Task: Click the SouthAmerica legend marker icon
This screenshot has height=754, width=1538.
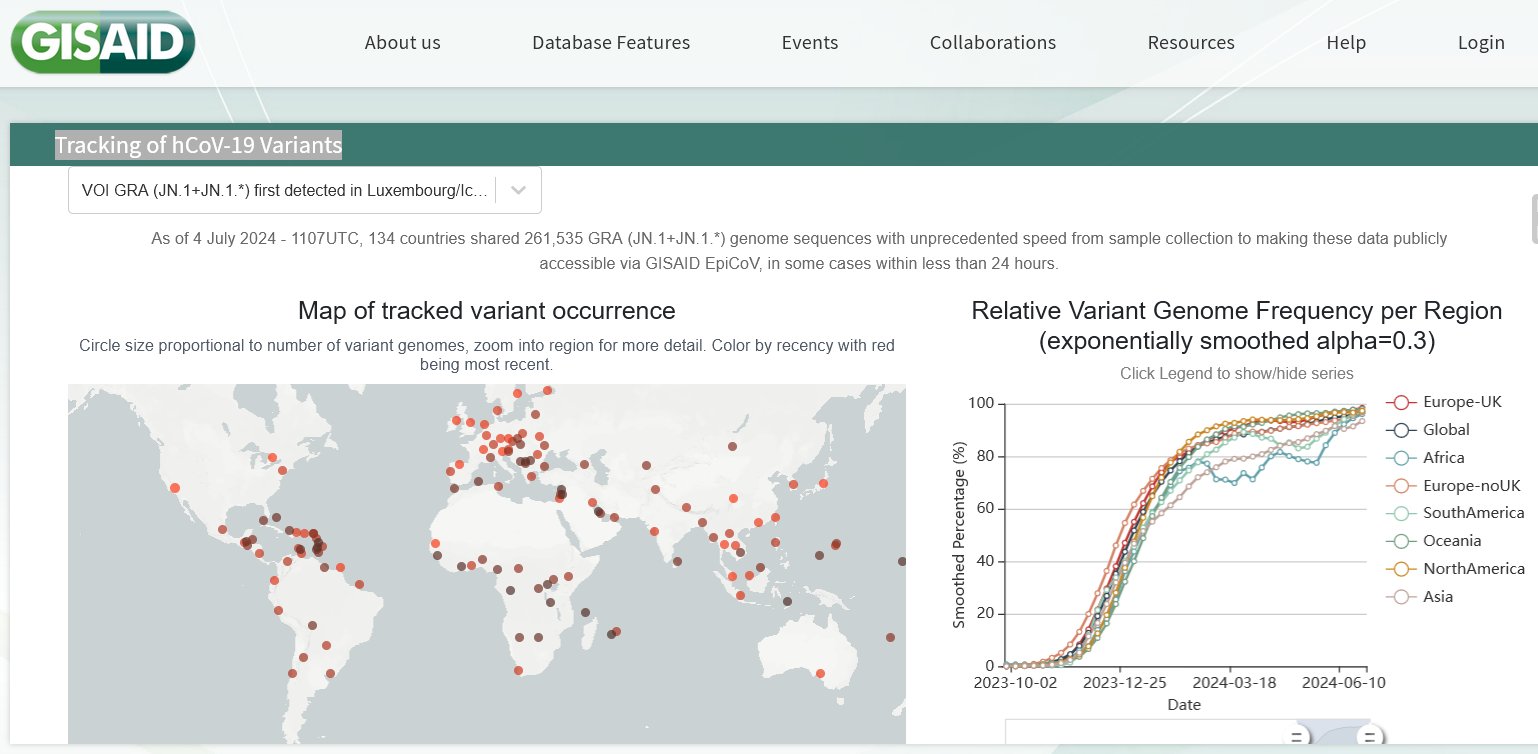Action: (x=1401, y=513)
